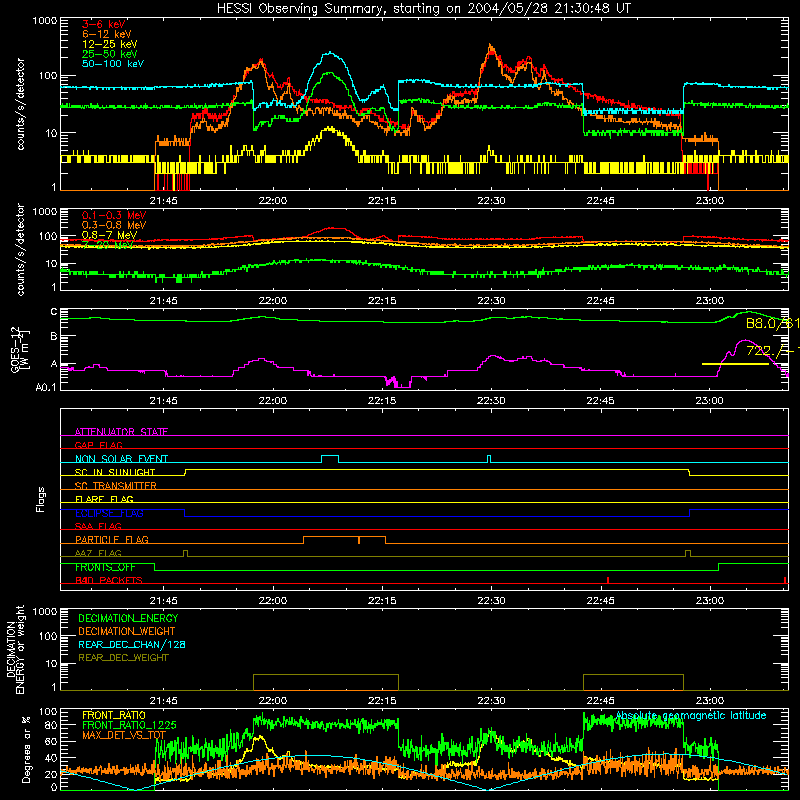
Task: Click the GOES-12 axis label
Action: pos(18,349)
